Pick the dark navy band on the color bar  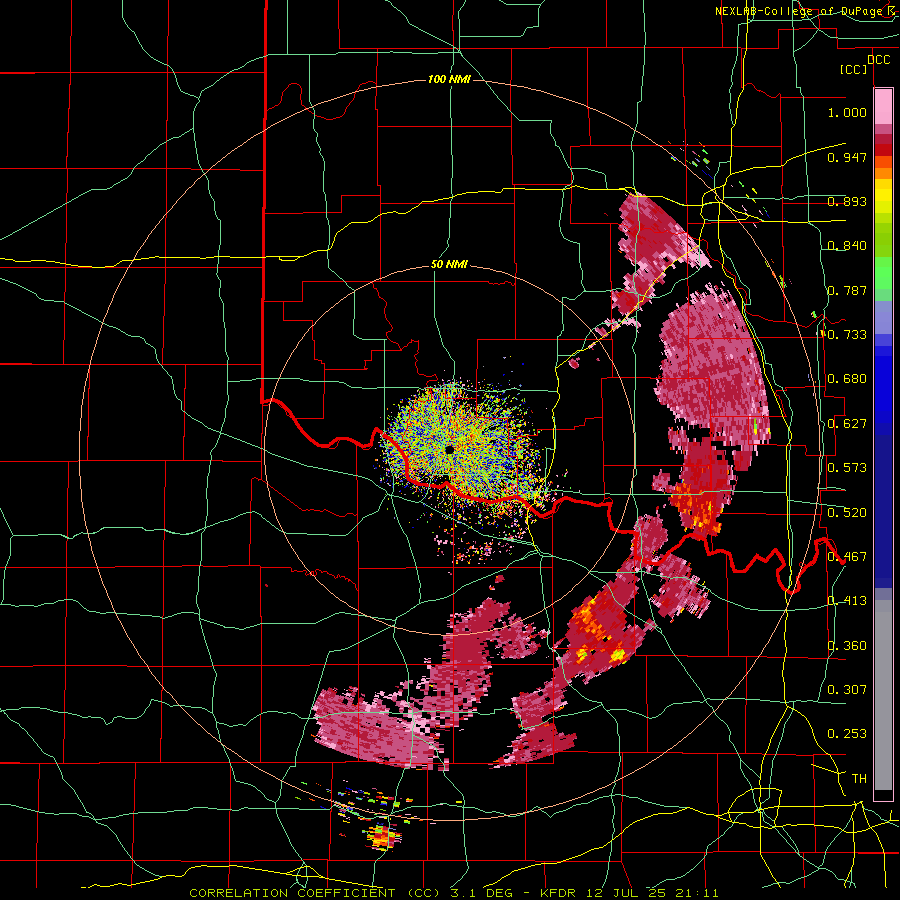tap(883, 511)
